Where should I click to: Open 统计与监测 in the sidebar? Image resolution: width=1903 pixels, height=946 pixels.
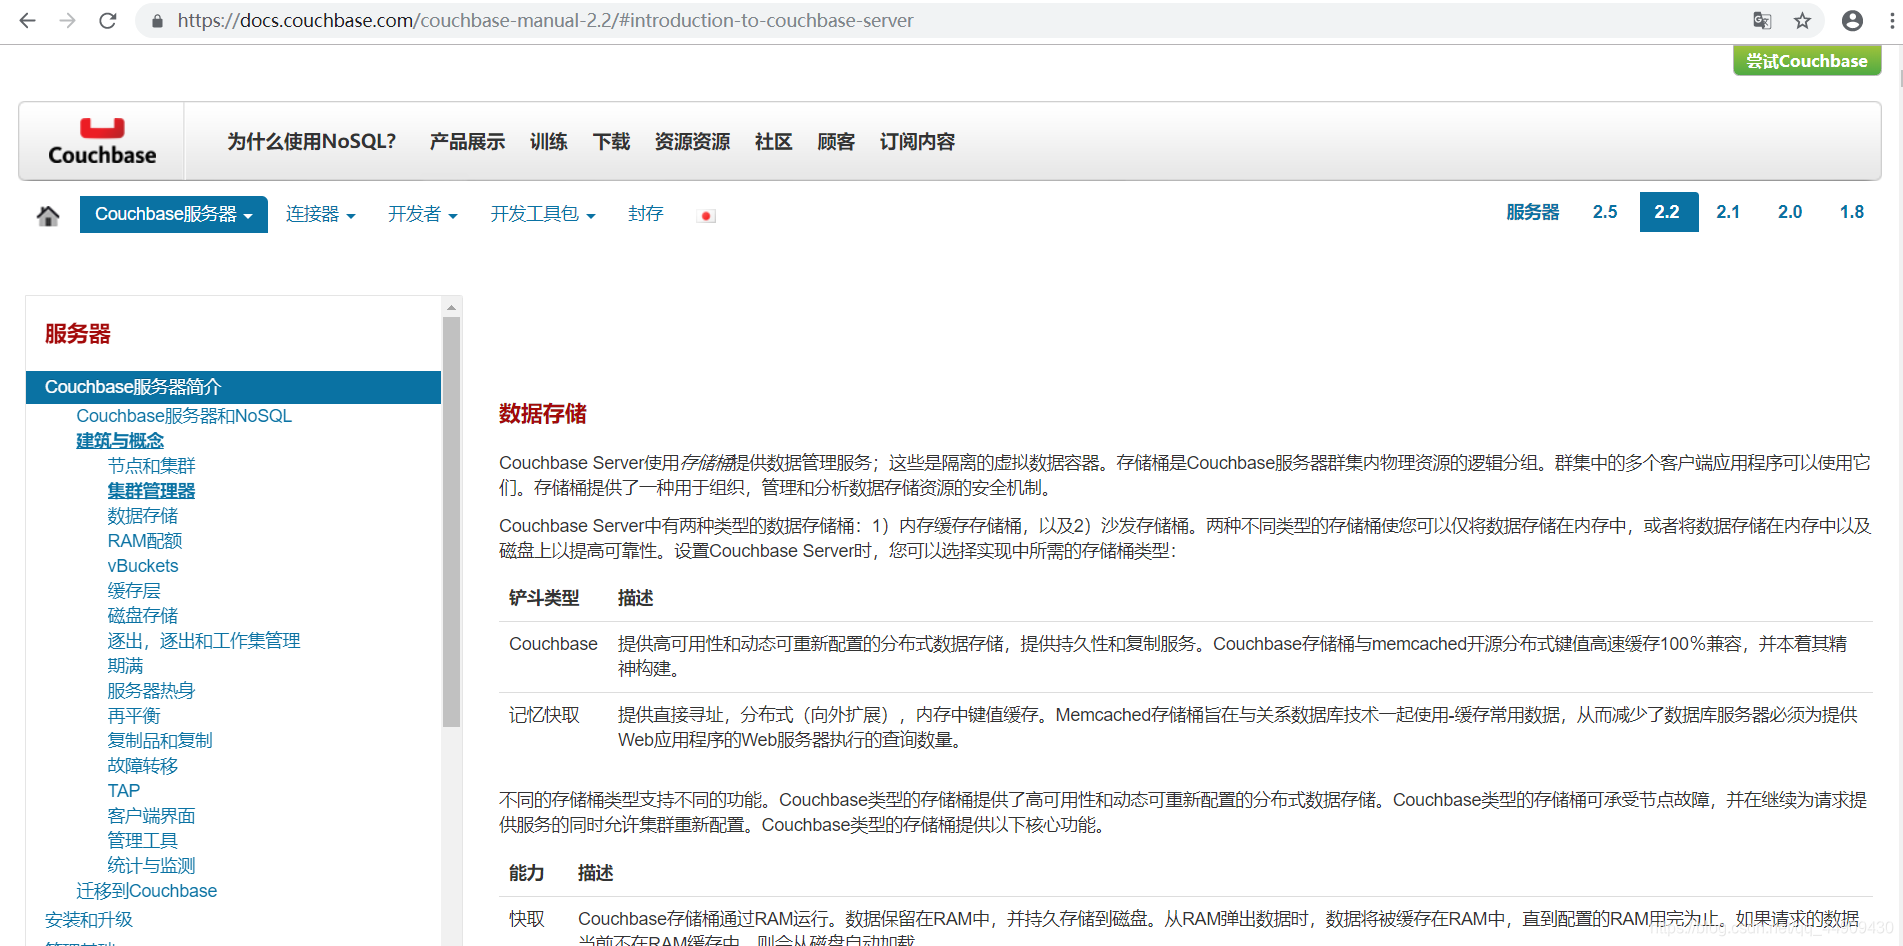click(x=151, y=866)
